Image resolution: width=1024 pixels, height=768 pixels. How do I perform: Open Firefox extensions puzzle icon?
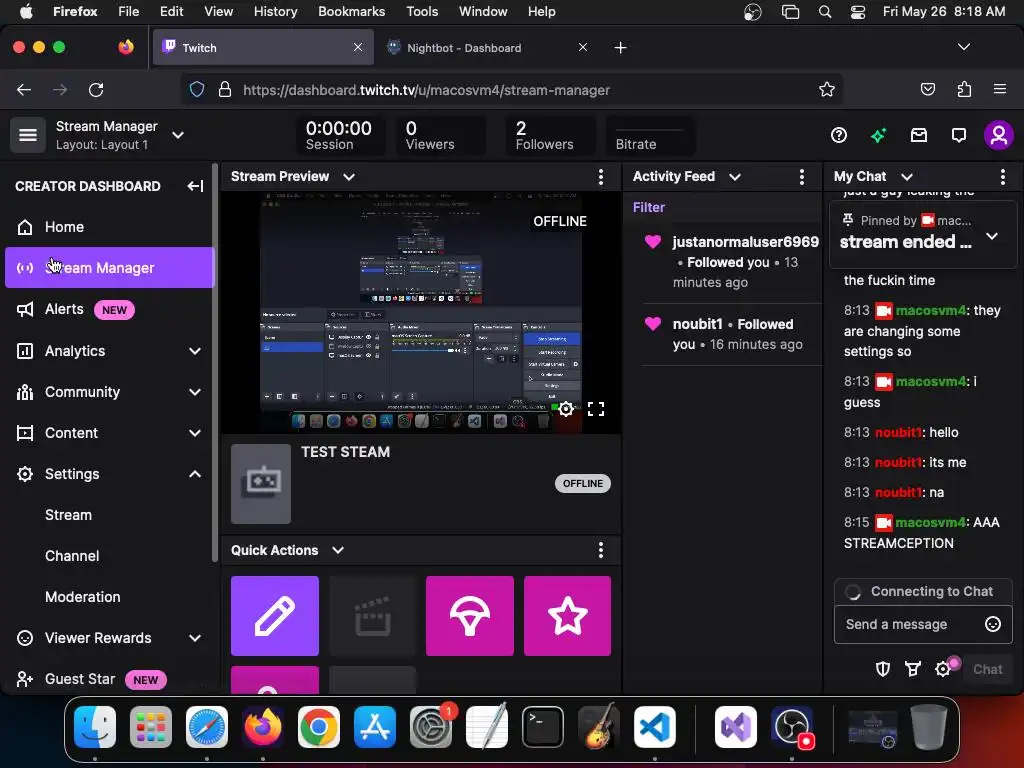click(x=964, y=89)
